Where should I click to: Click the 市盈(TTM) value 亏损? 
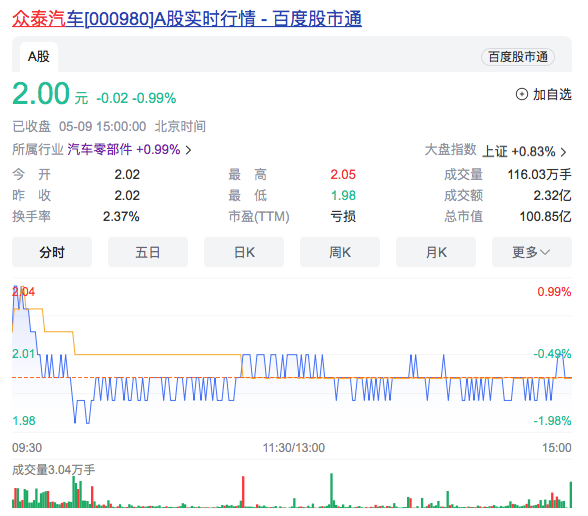click(343, 216)
